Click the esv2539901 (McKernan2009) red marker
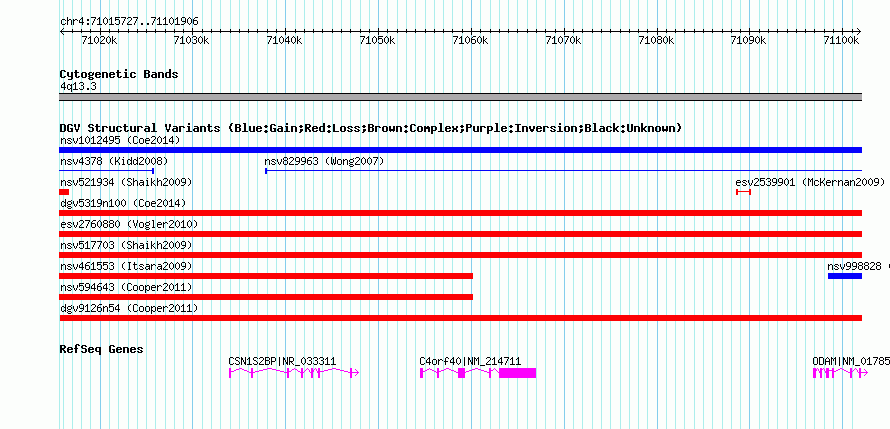This screenshot has width=890, height=429. (x=744, y=192)
